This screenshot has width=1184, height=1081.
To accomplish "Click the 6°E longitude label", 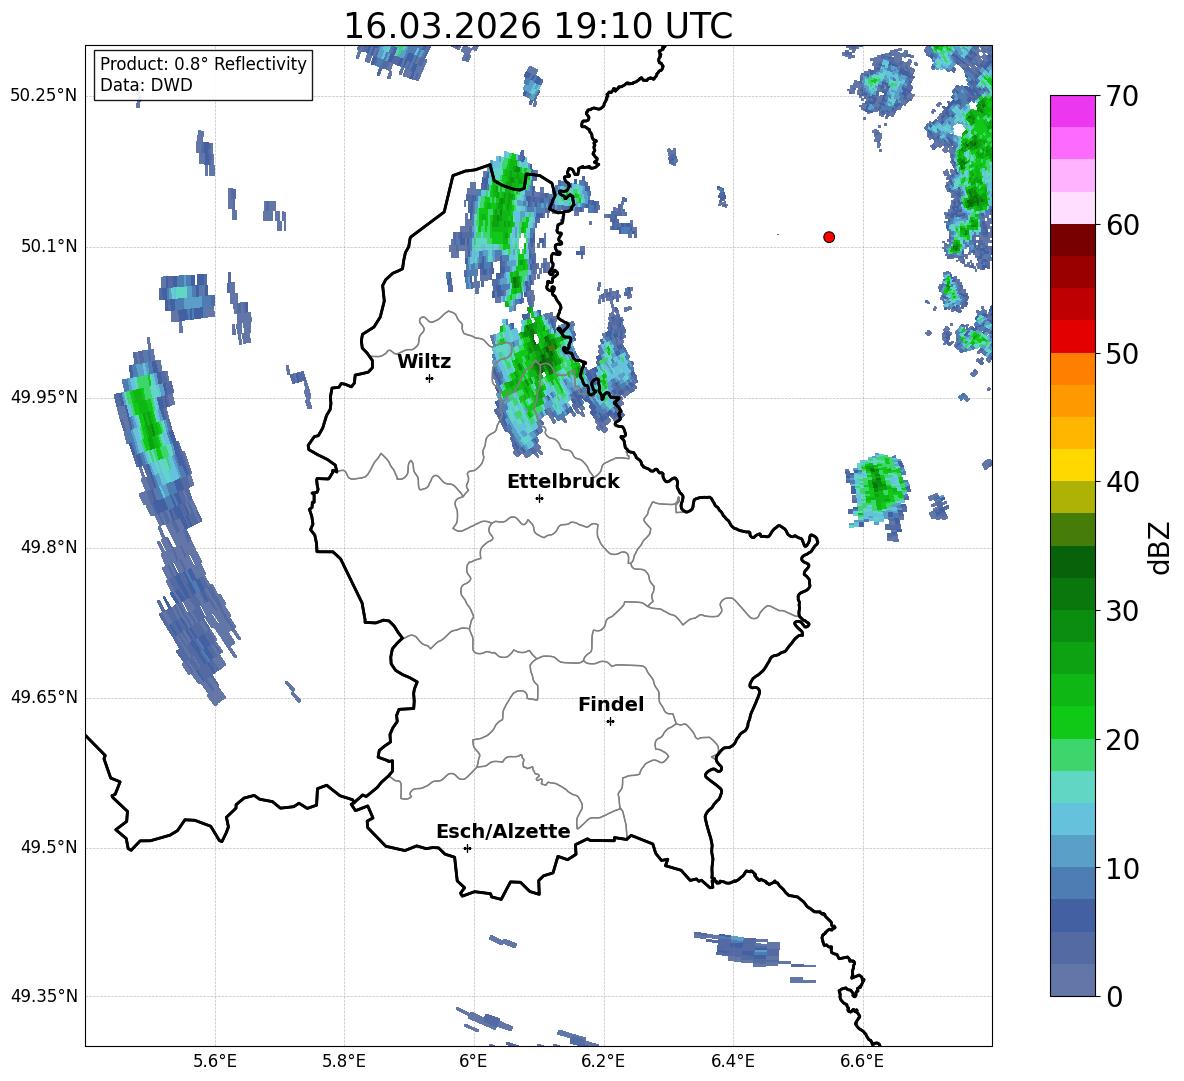I will [x=473, y=1061].
